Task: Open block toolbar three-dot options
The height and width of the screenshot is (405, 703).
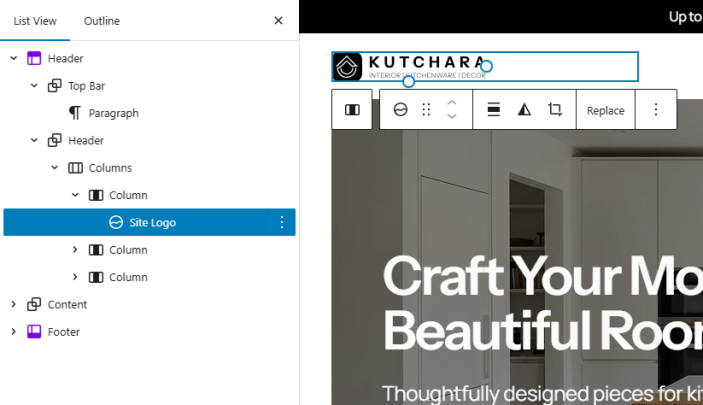Action: point(656,109)
